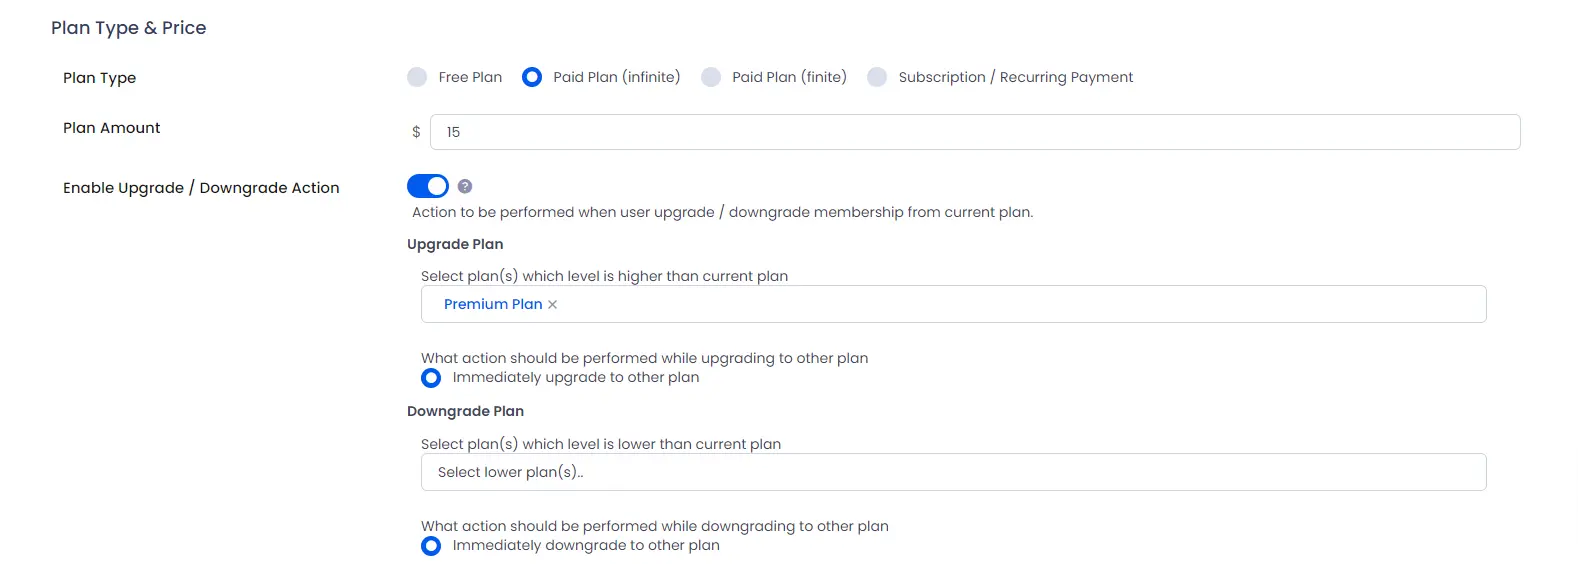Click into the Plan Amount field

975,132
